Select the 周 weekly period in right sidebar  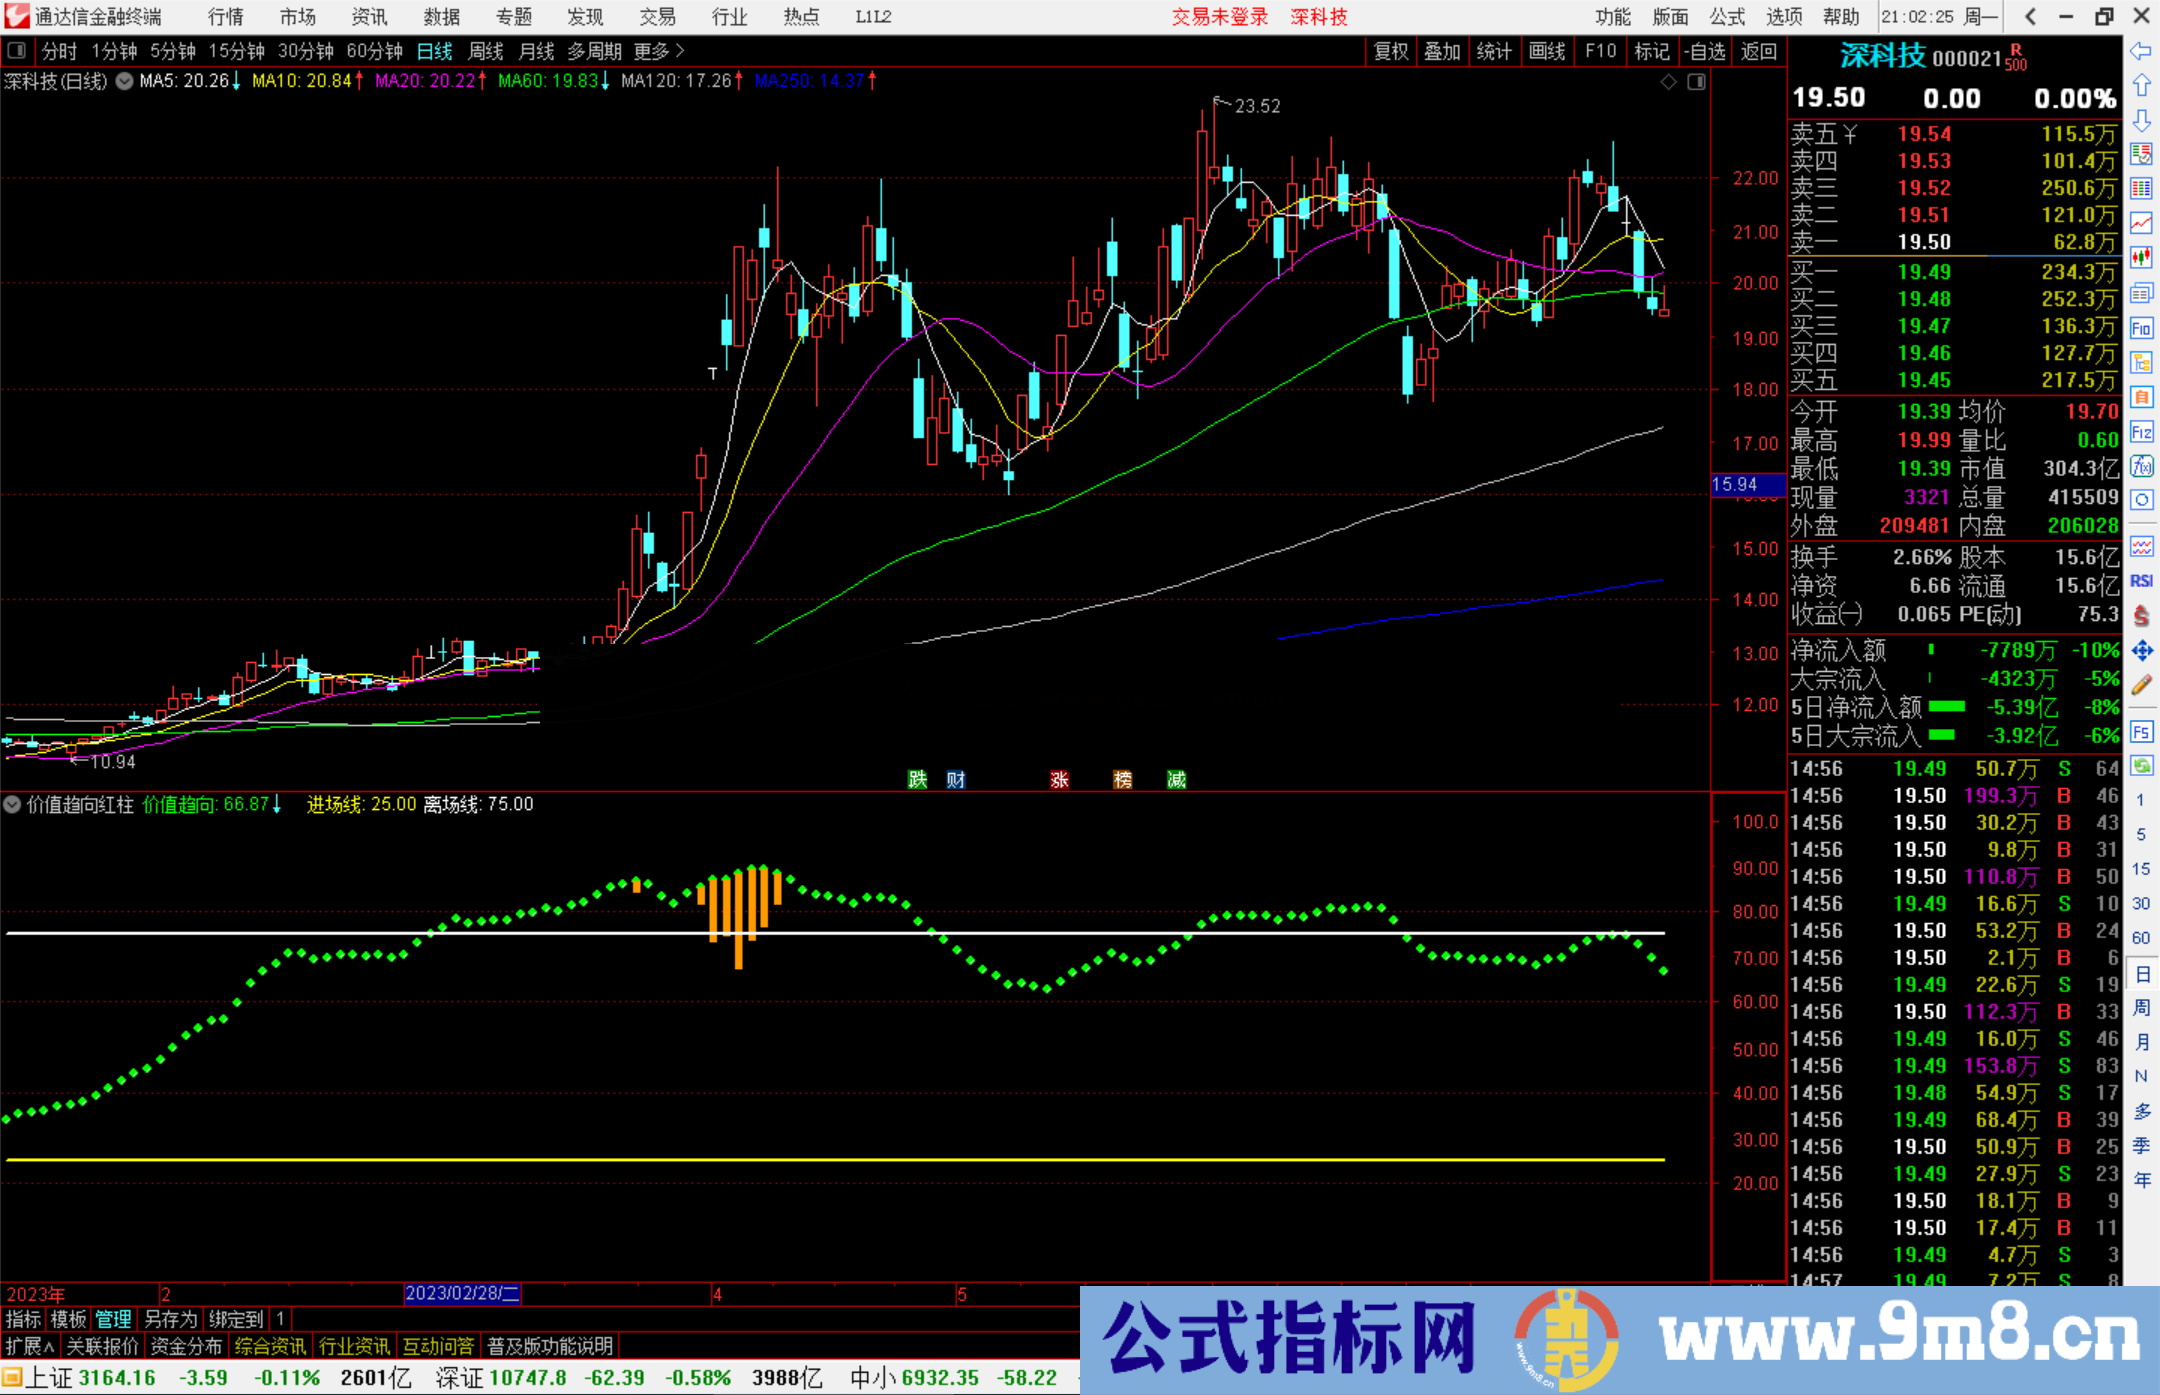click(2141, 1008)
